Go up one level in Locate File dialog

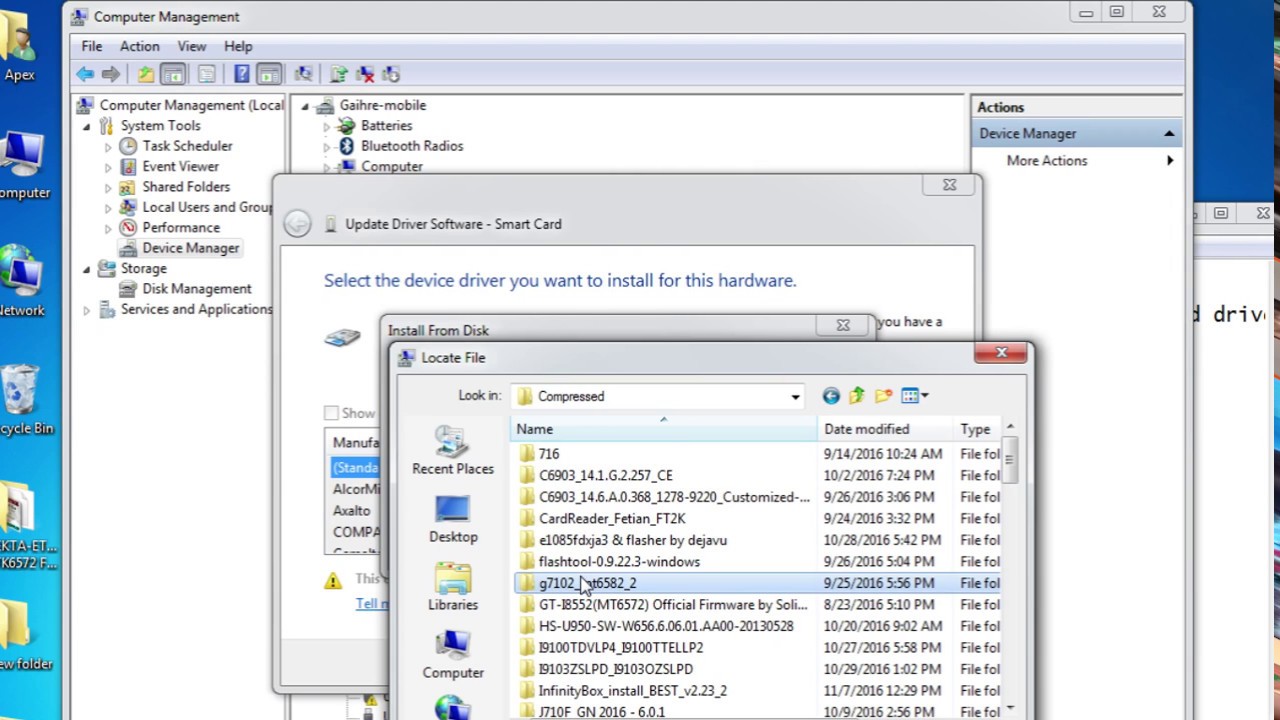point(857,396)
